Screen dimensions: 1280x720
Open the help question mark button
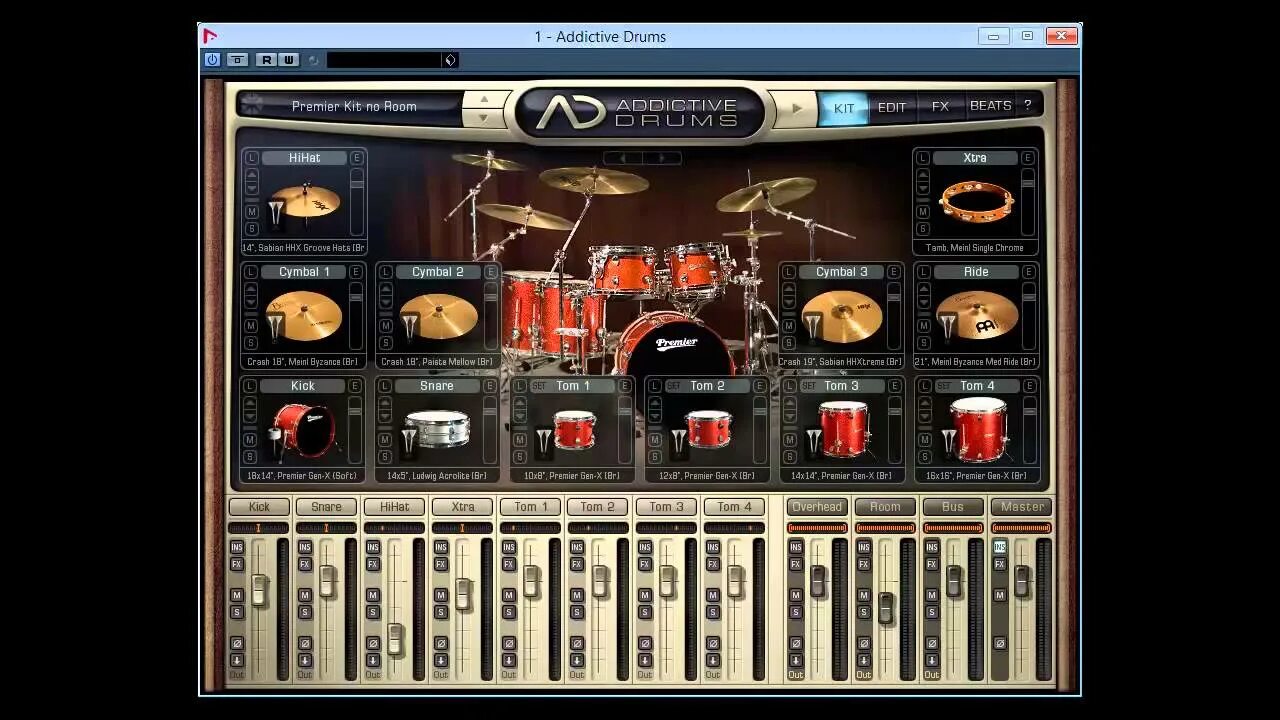(x=1027, y=106)
